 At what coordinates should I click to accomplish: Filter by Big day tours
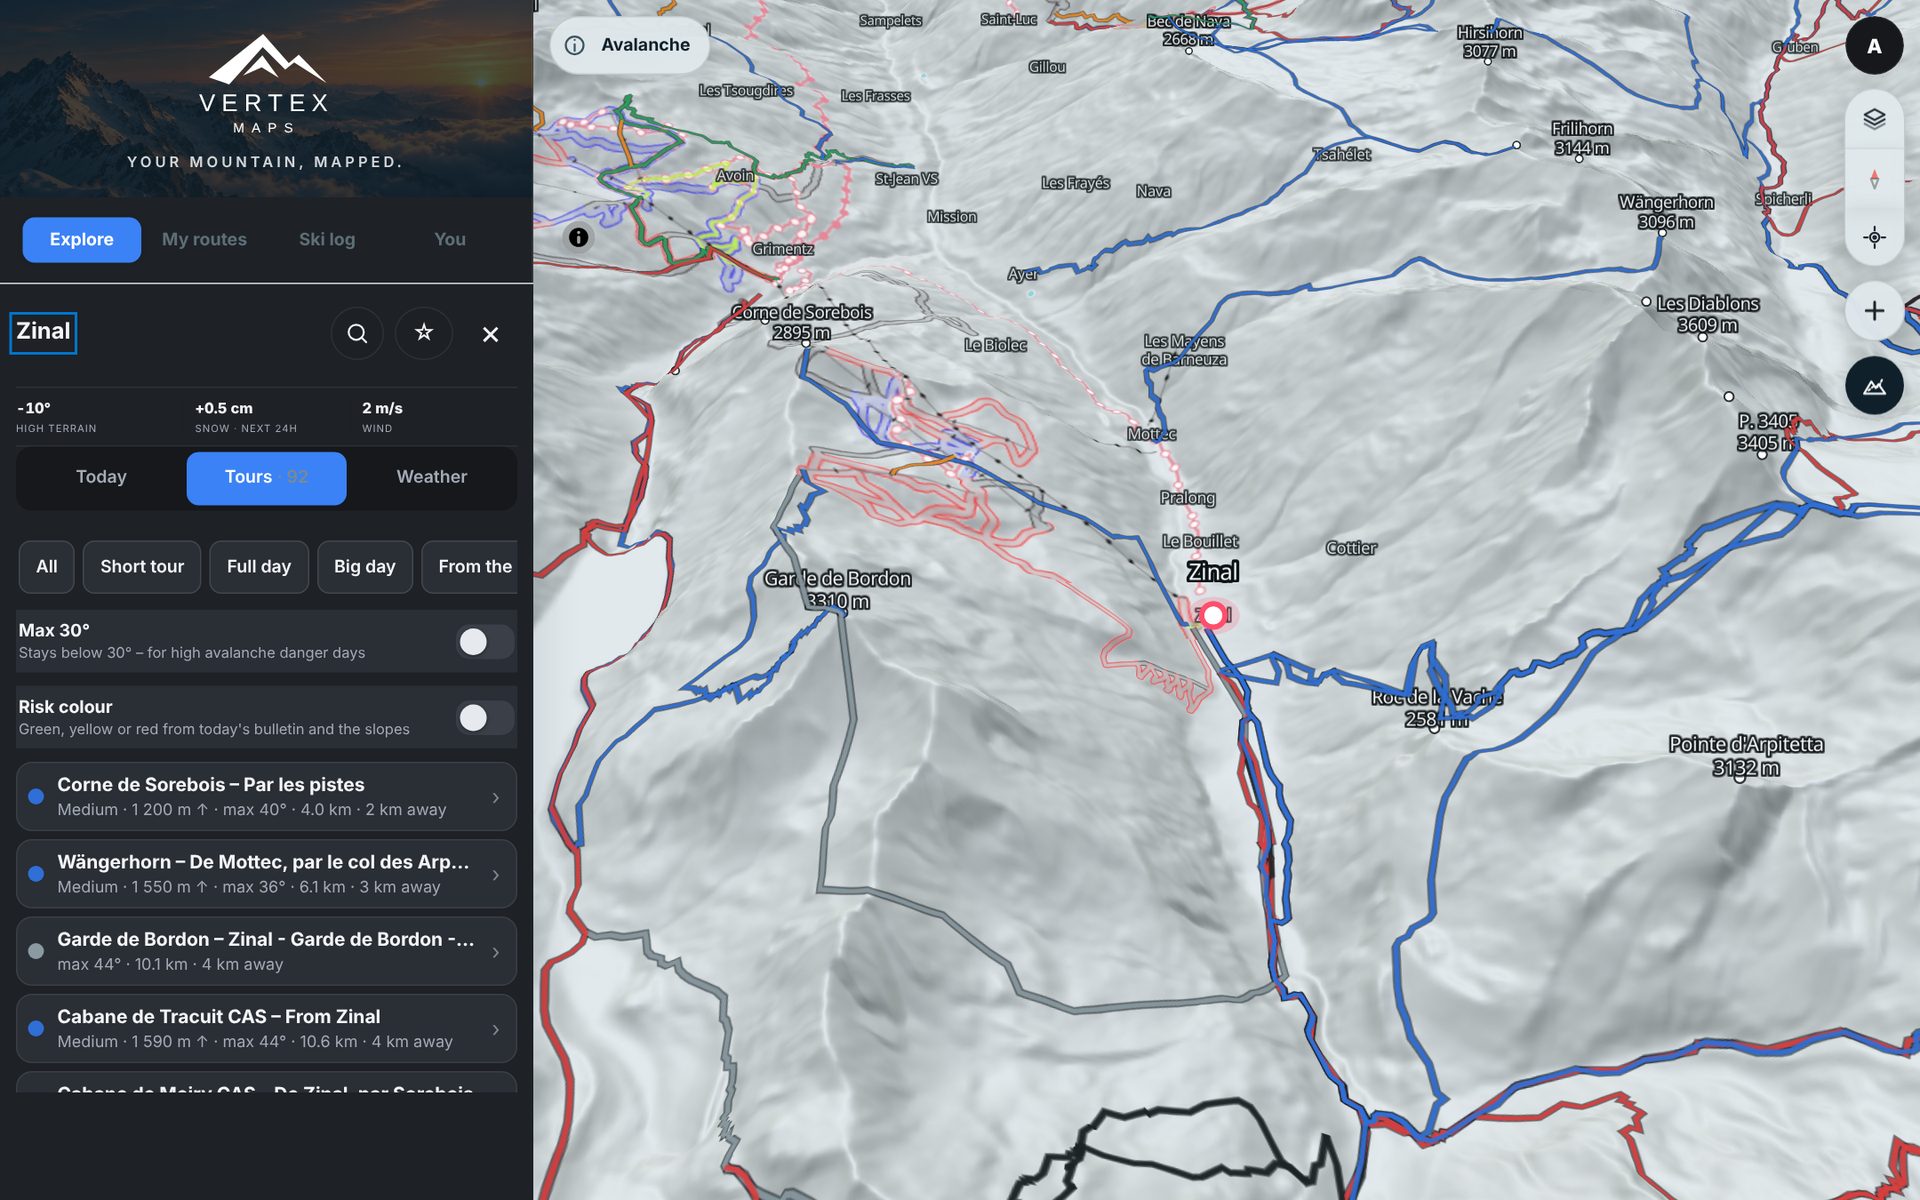(x=365, y=567)
